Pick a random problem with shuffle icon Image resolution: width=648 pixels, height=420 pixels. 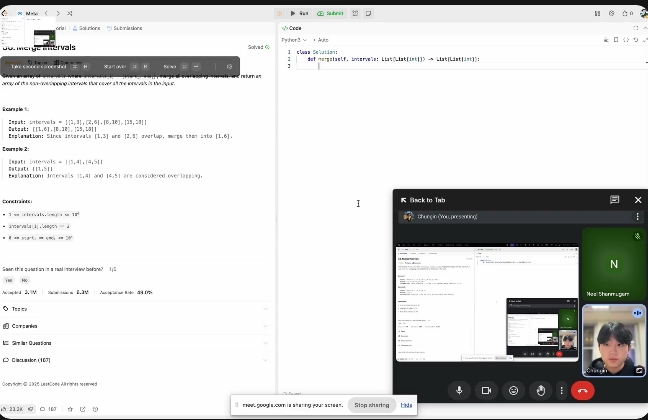coord(70,14)
